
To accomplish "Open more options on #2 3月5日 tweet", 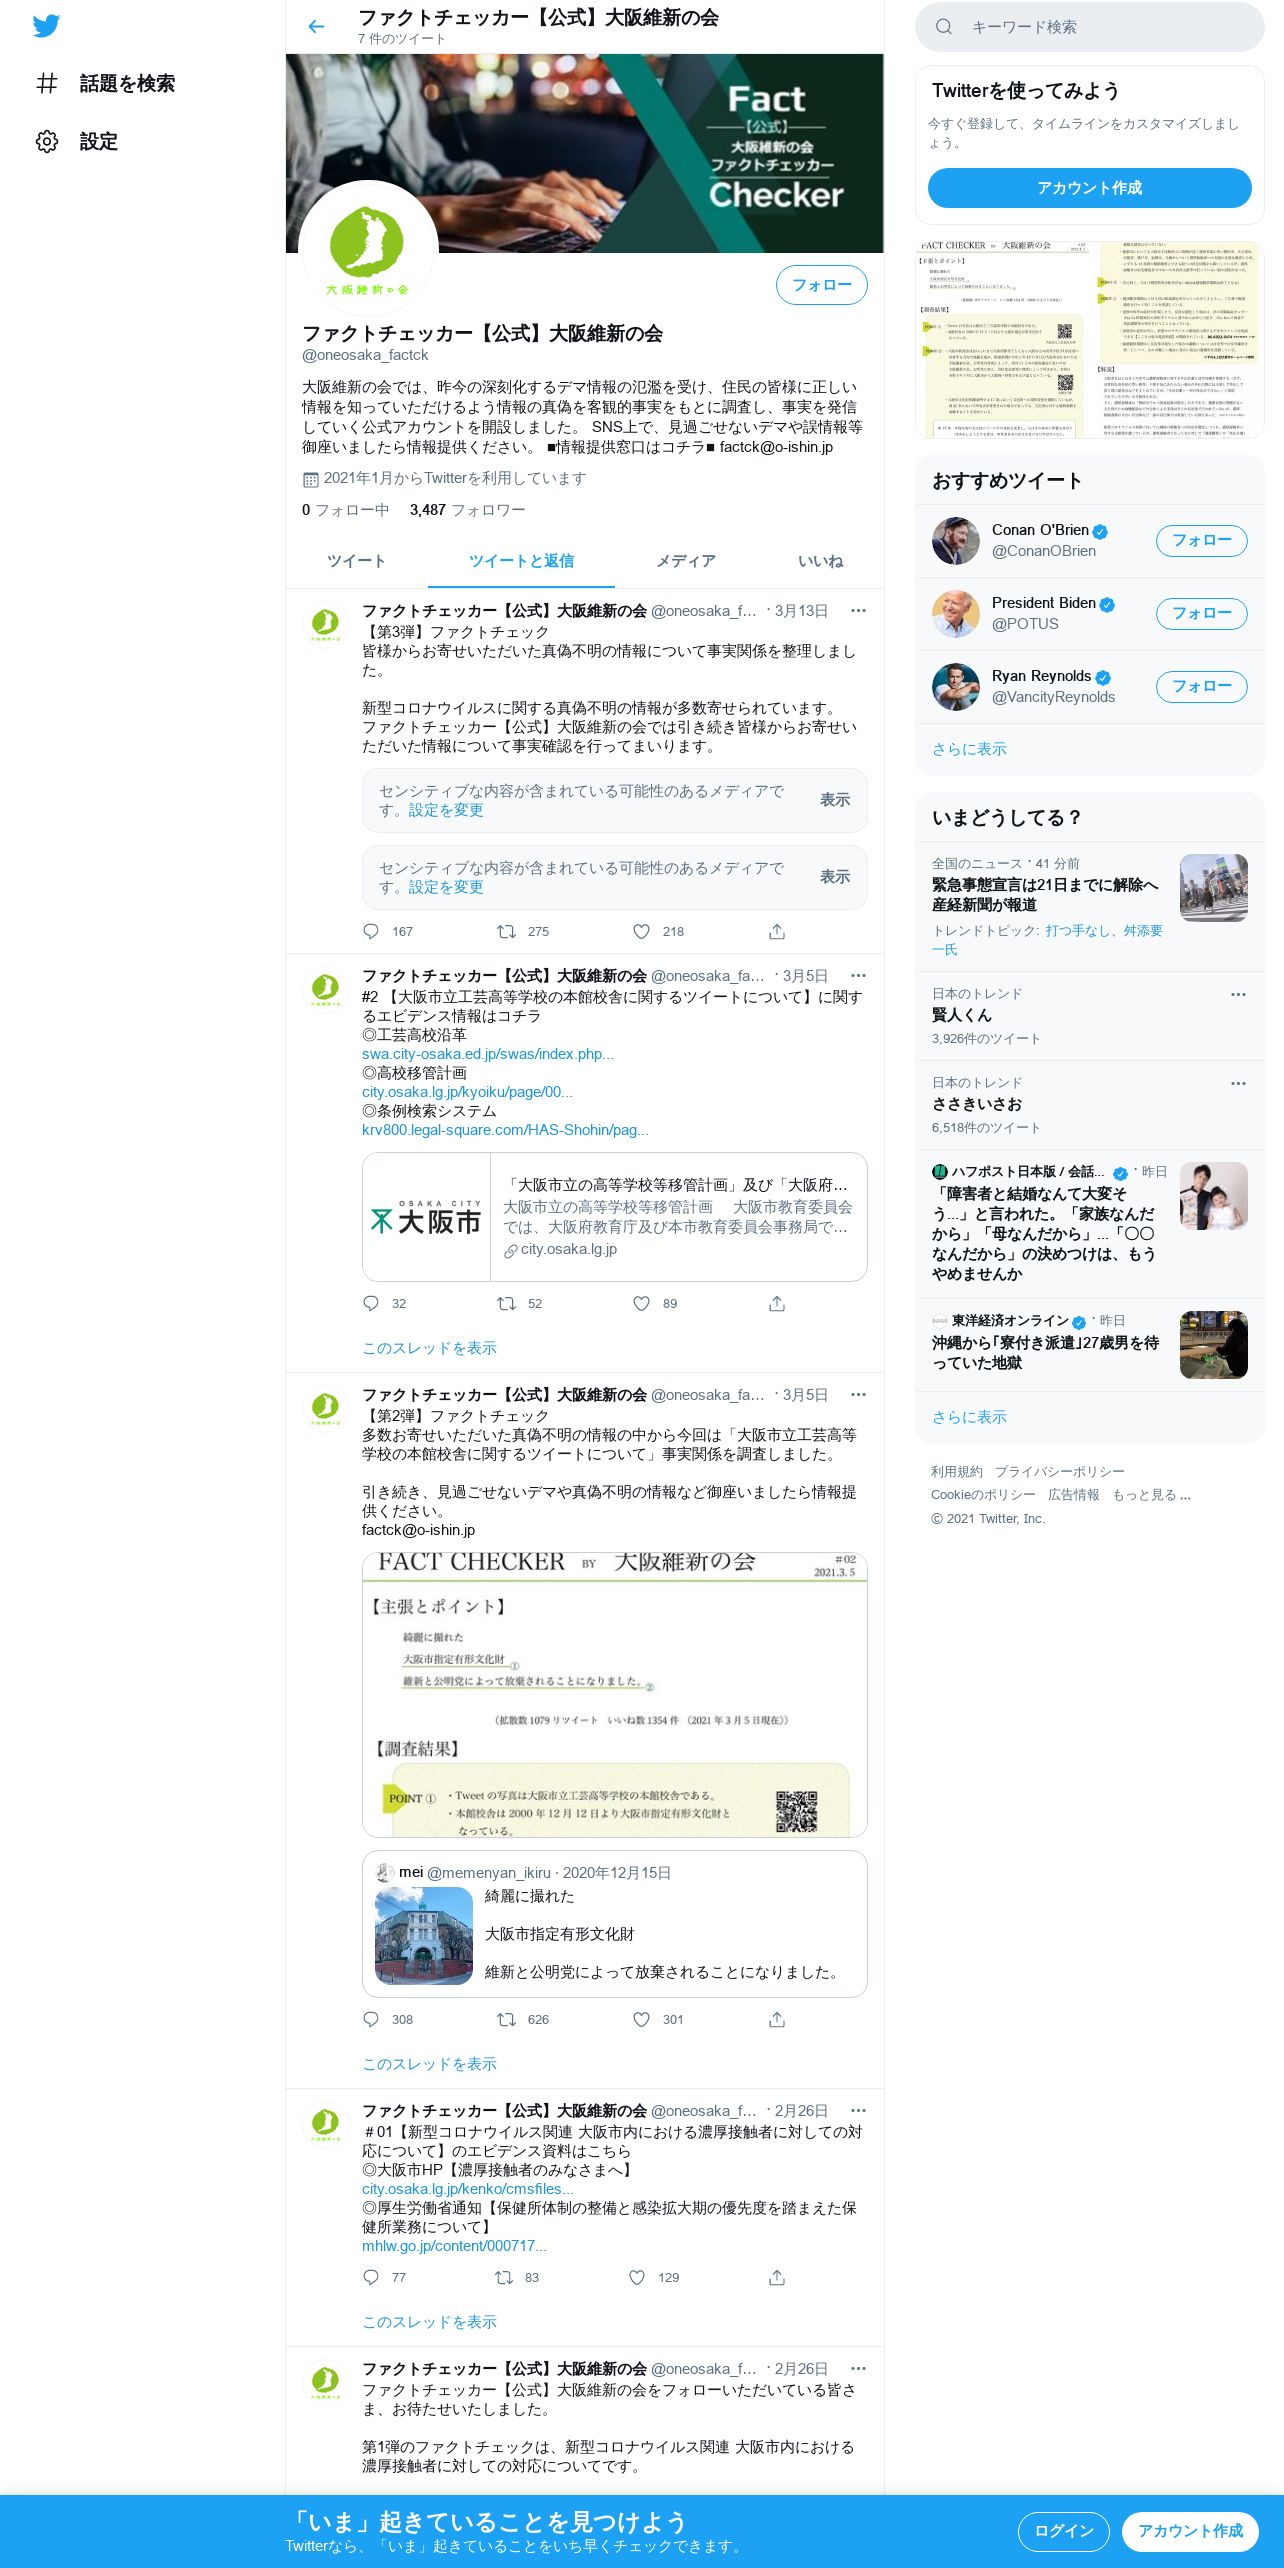I will [x=858, y=976].
